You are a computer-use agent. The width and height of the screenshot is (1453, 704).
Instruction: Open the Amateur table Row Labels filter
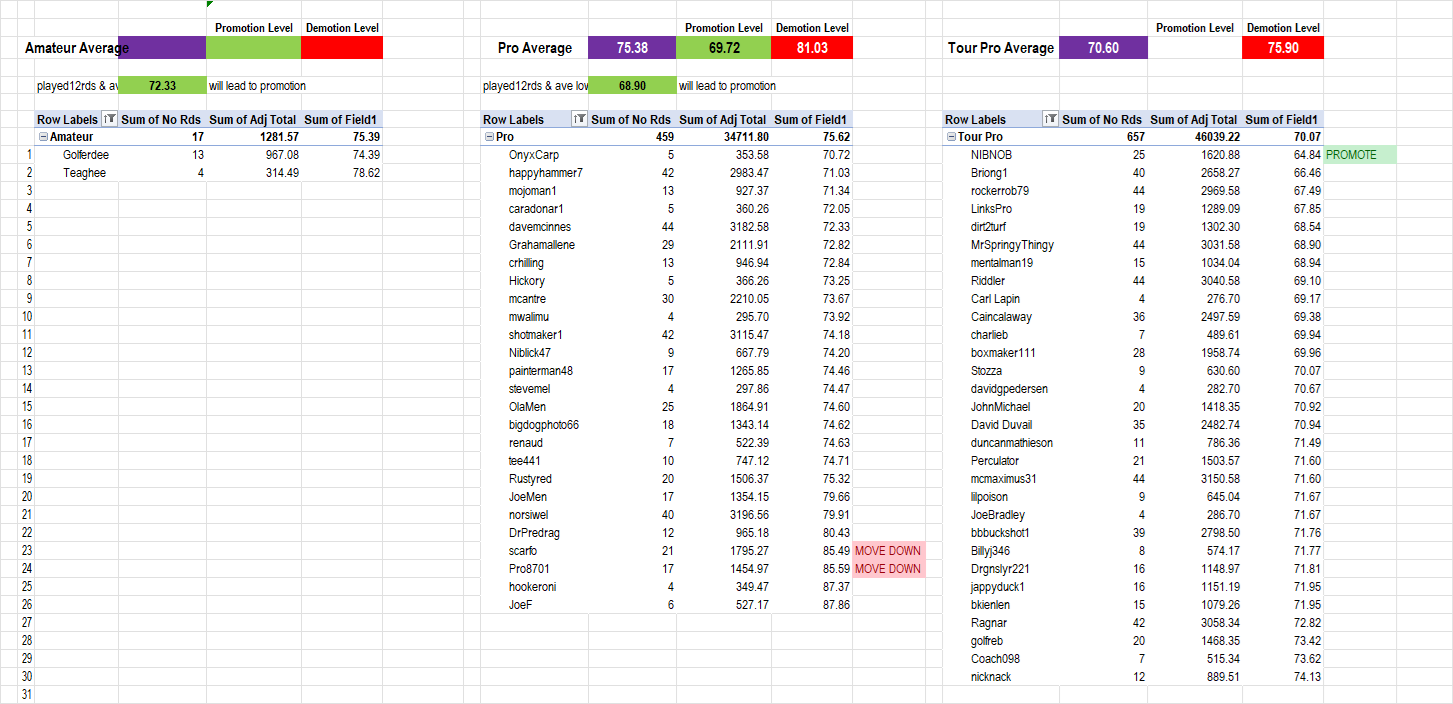pos(110,119)
